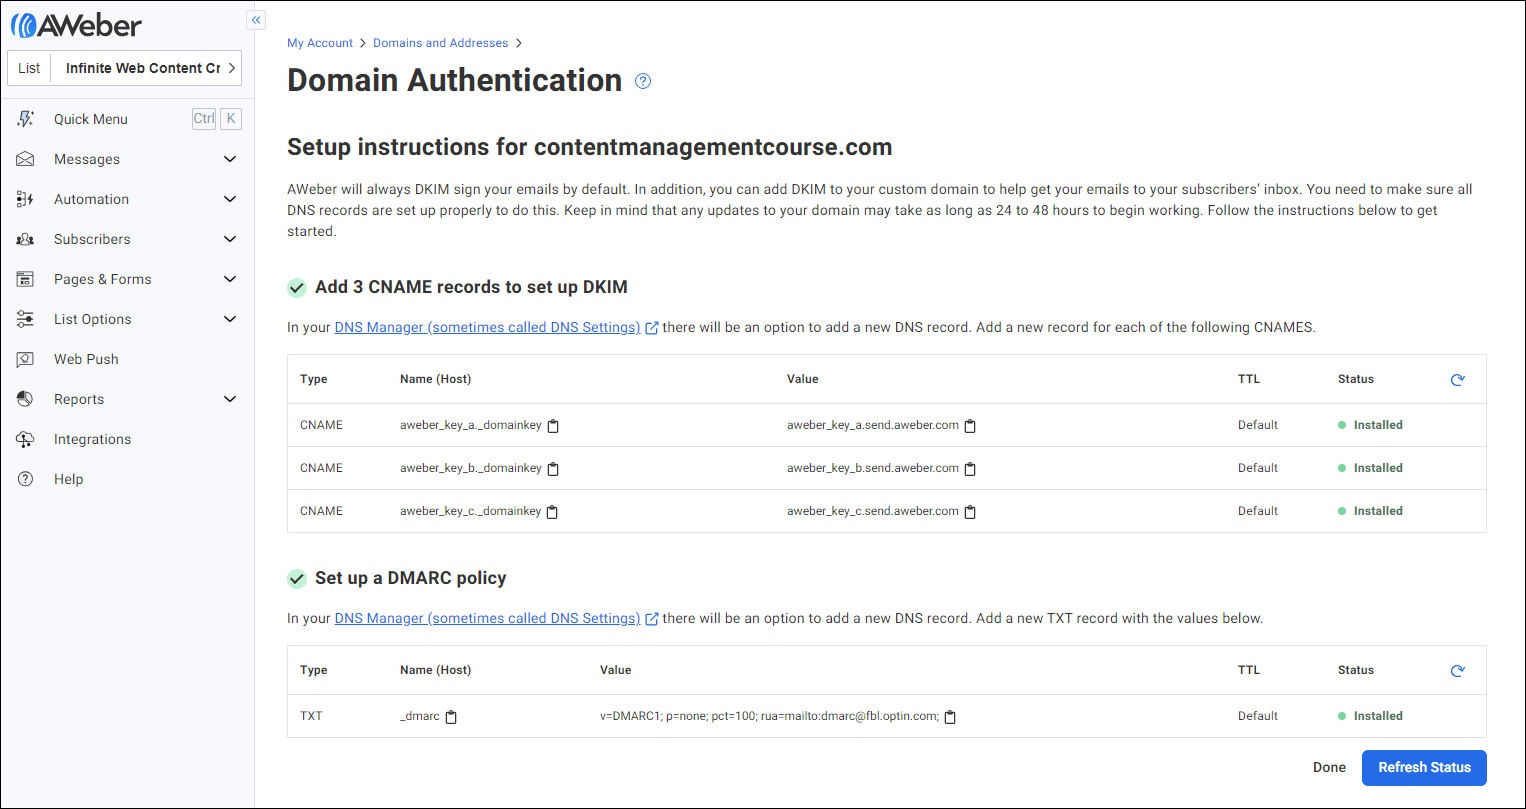The height and width of the screenshot is (809, 1526).
Task: Click the Refresh Status button
Action: [x=1424, y=768]
